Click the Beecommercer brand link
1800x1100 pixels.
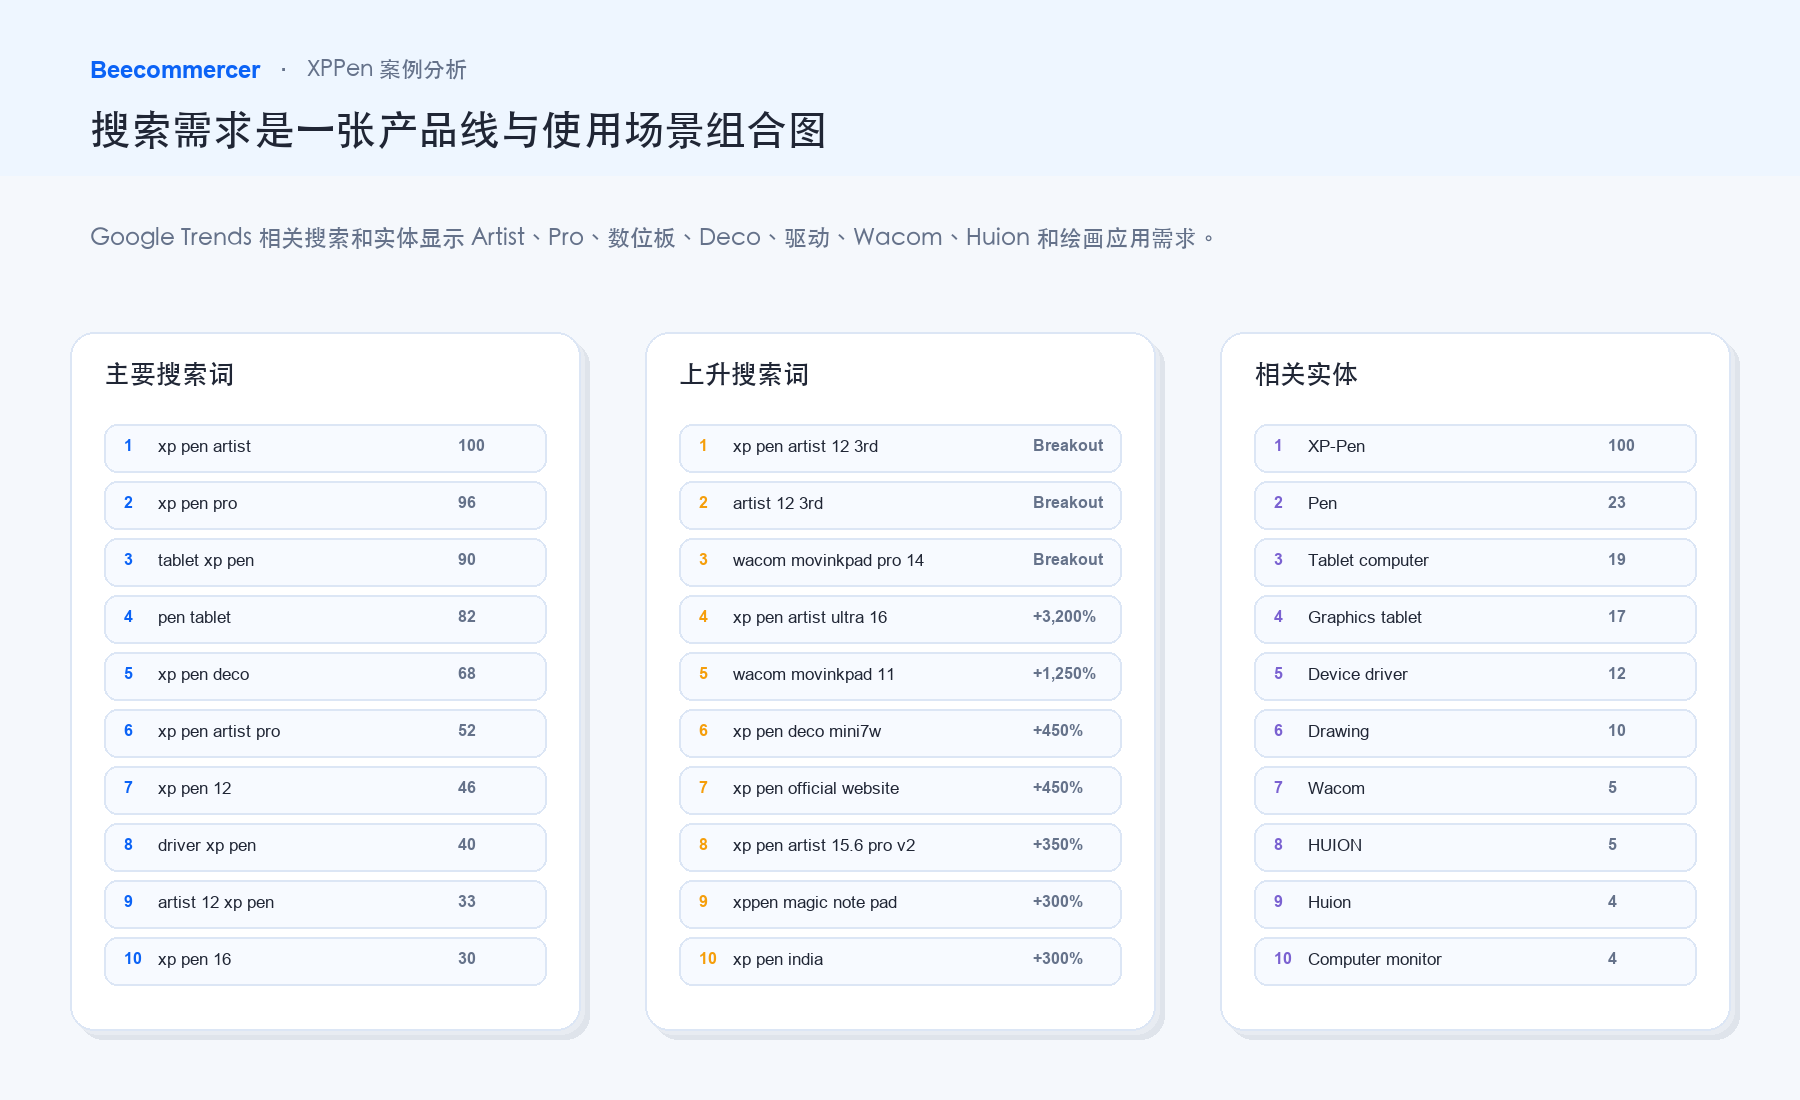(x=175, y=70)
